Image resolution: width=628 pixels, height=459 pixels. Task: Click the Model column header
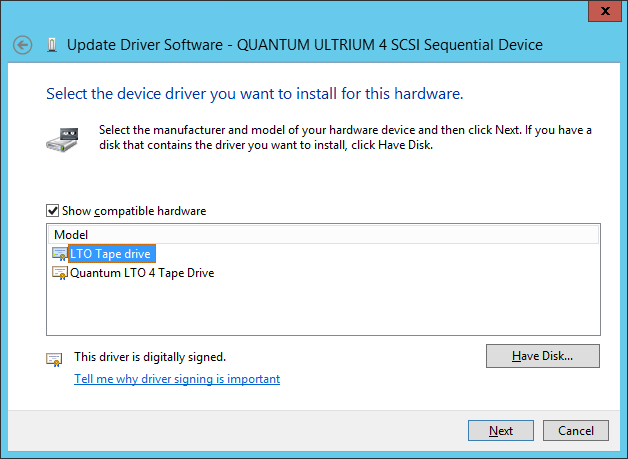point(323,235)
